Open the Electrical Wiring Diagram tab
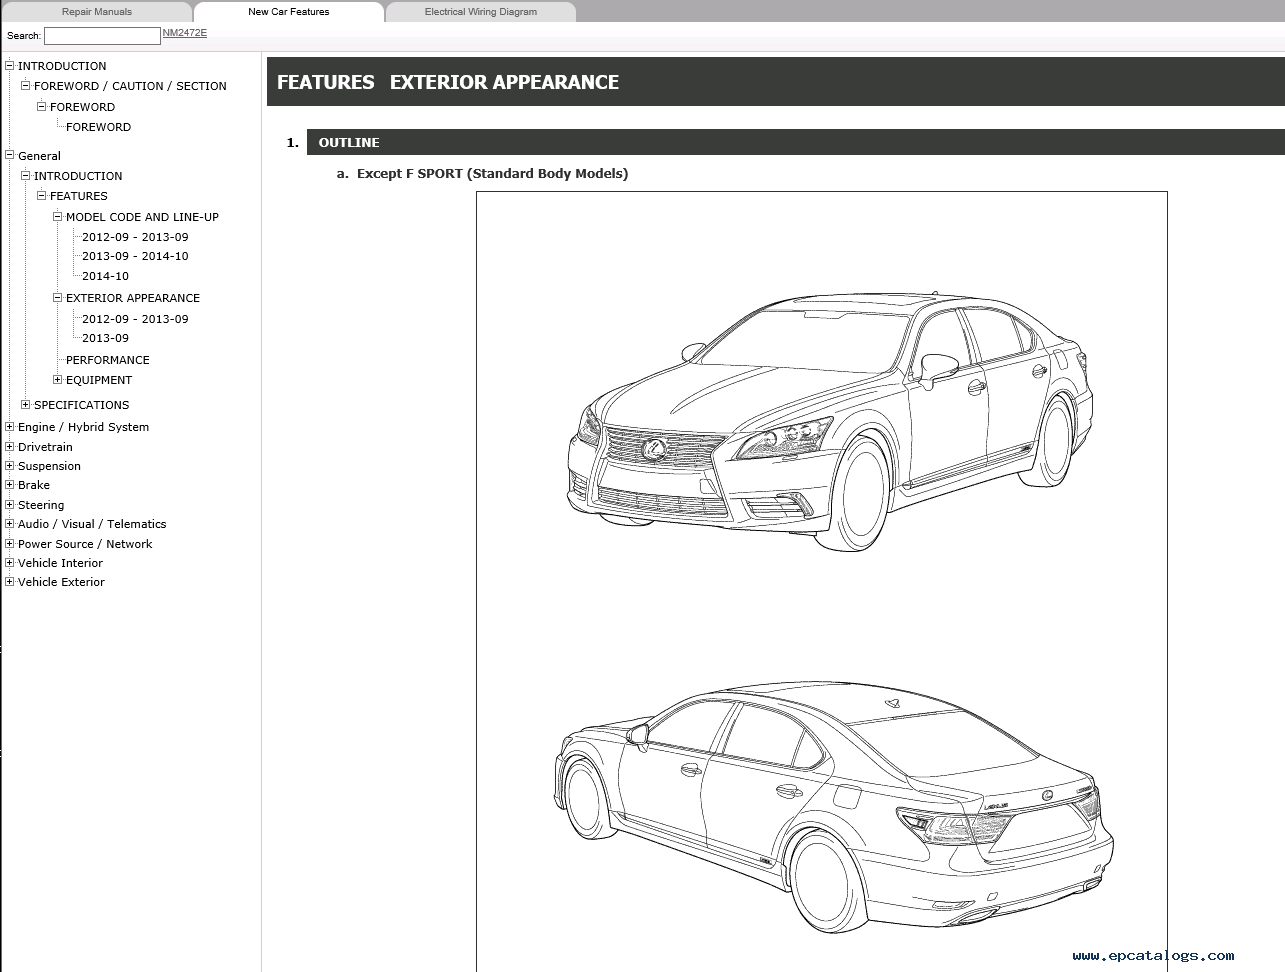Viewport: 1285px width, 972px height. click(x=481, y=12)
